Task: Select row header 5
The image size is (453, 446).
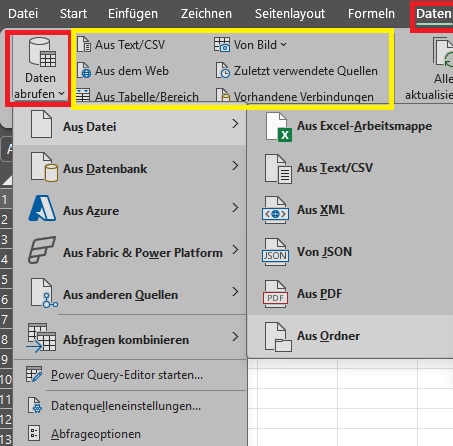Action: pyautogui.click(x=5, y=279)
